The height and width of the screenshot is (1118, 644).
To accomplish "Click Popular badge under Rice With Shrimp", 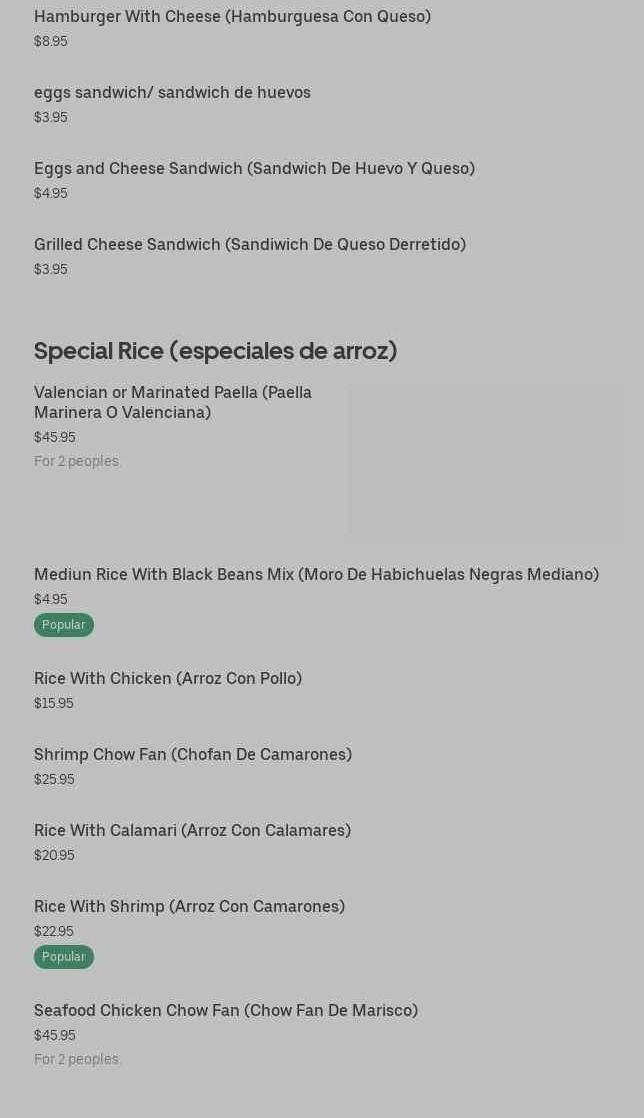I will pos(63,957).
